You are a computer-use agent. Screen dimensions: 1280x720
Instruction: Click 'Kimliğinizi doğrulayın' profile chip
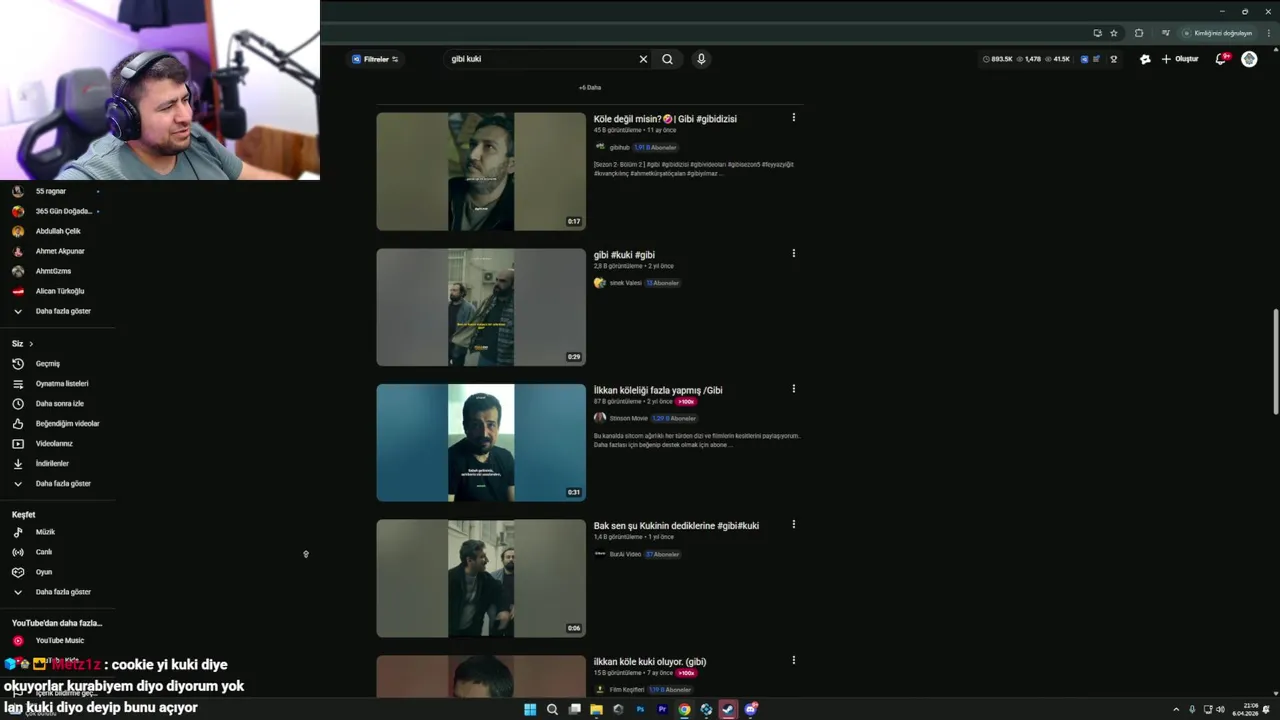(x=1216, y=33)
